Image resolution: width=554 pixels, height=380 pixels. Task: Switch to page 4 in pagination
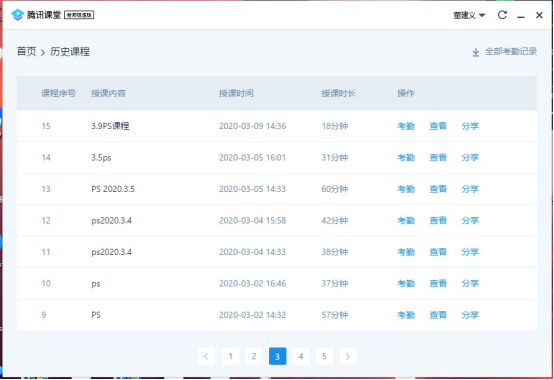301,356
